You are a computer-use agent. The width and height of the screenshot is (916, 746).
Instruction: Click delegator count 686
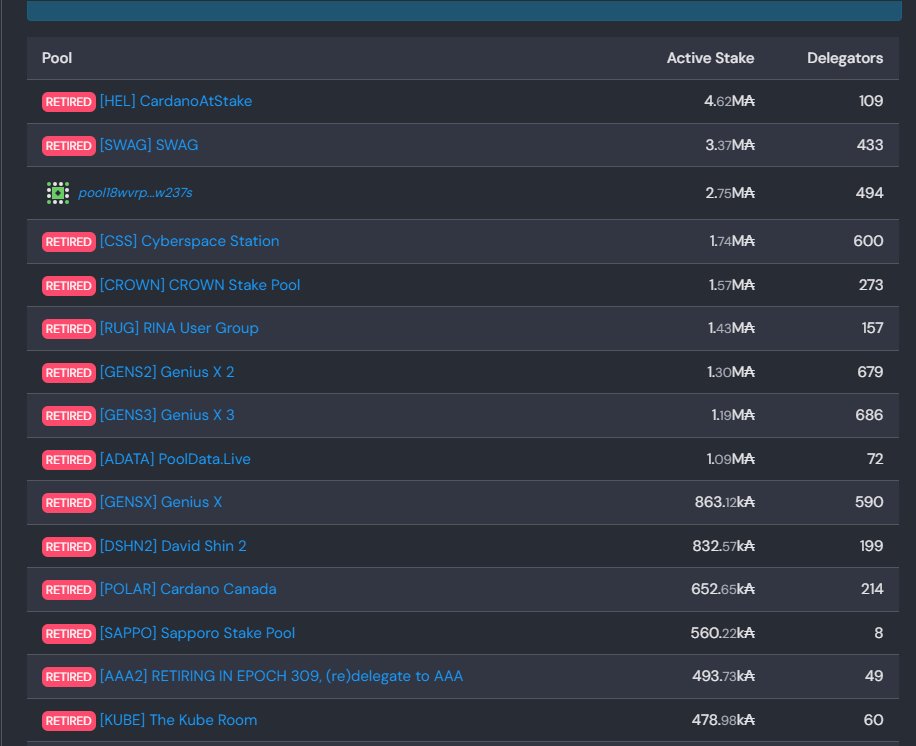click(869, 415)
